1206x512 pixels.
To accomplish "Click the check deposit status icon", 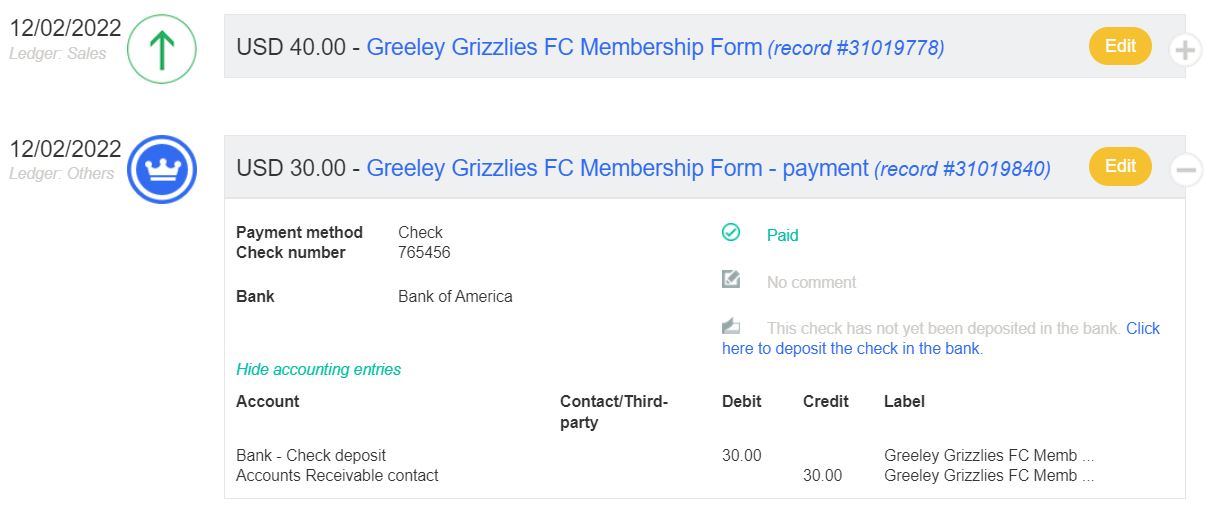I will coord(731,326).
